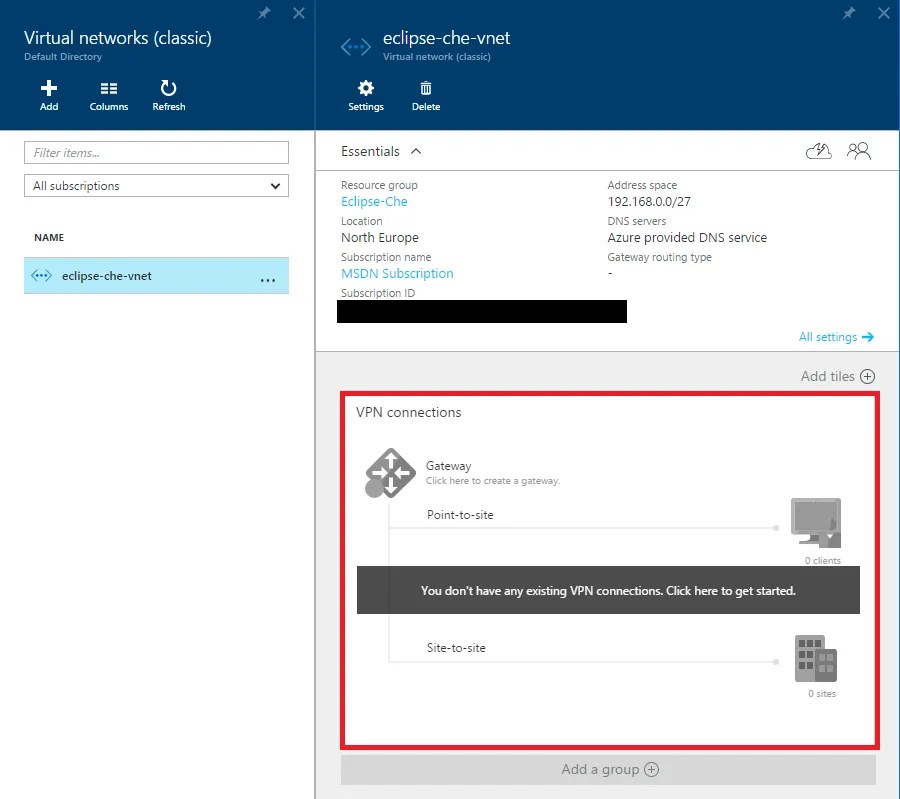This screenshot has height=799, width=900.
Task: Click the Site-to-site label
Action: coord(456,648)
